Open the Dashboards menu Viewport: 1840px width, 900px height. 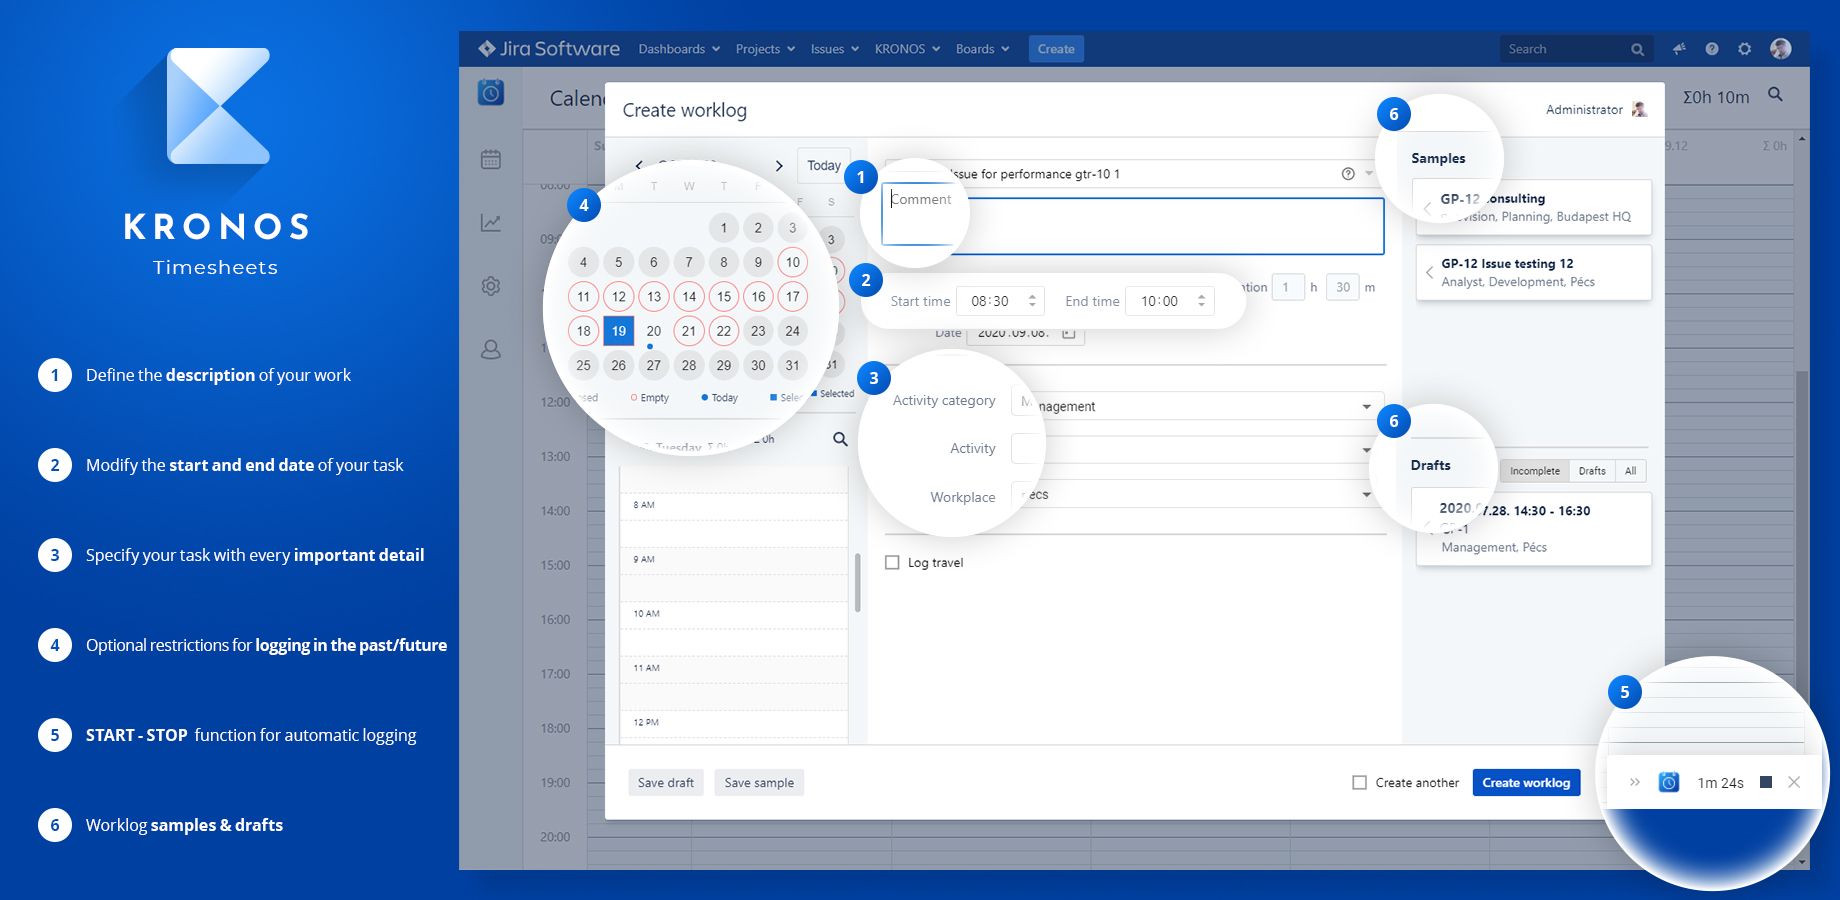pos(679,49)
